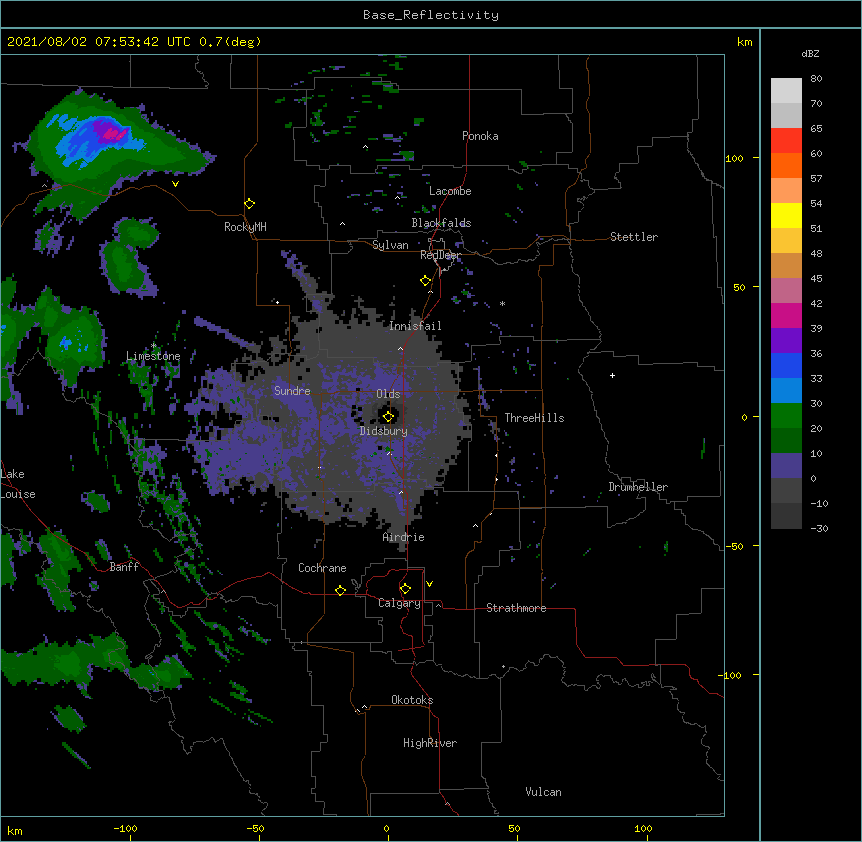862x842 pixels.
Task: Click the 0 tick on the bottom horizontal axis
Action: tap(387, 828)
